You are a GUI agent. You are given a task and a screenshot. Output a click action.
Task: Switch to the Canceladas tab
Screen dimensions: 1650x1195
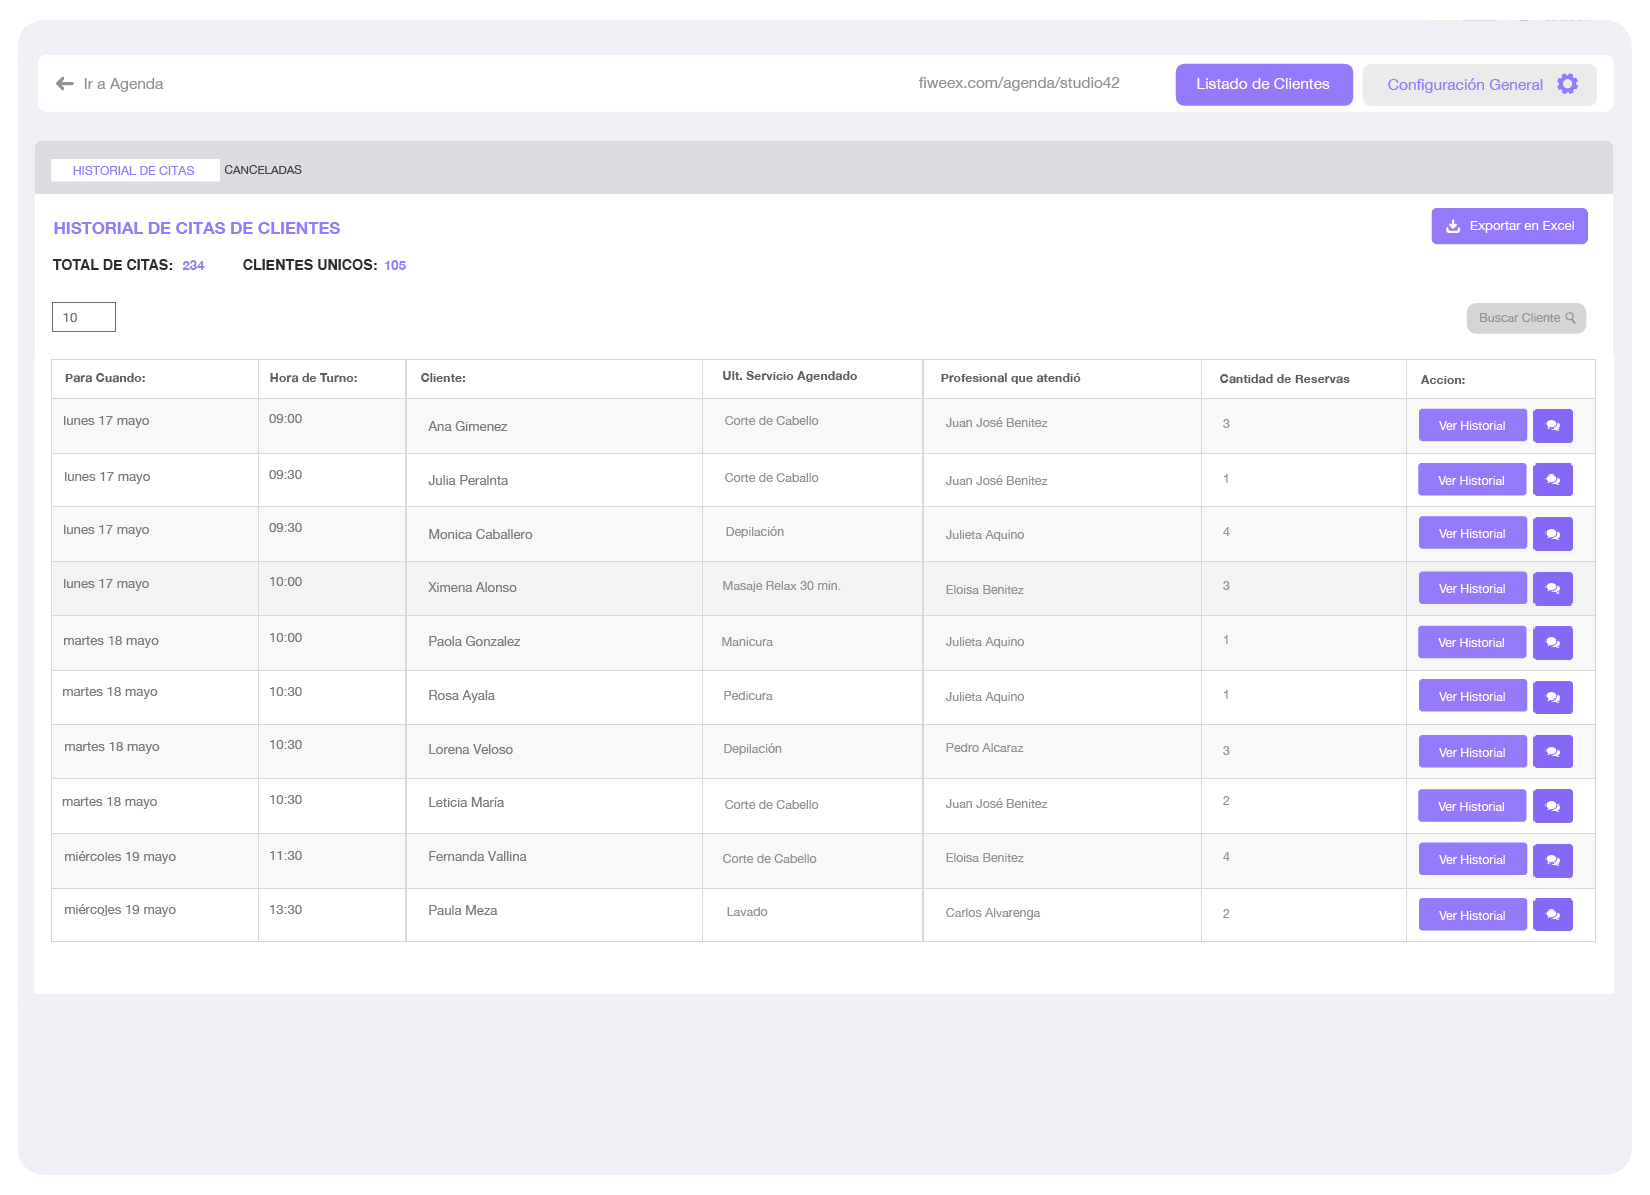(x=263, y=170)
